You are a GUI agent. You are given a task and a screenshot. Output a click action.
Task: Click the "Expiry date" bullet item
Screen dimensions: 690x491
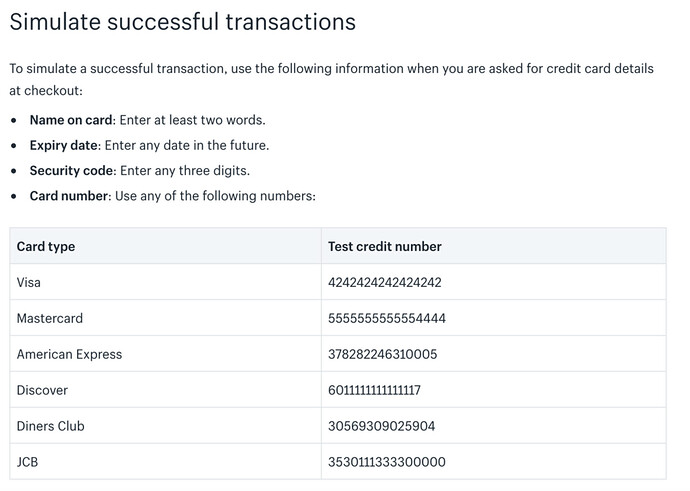[149, 145]
